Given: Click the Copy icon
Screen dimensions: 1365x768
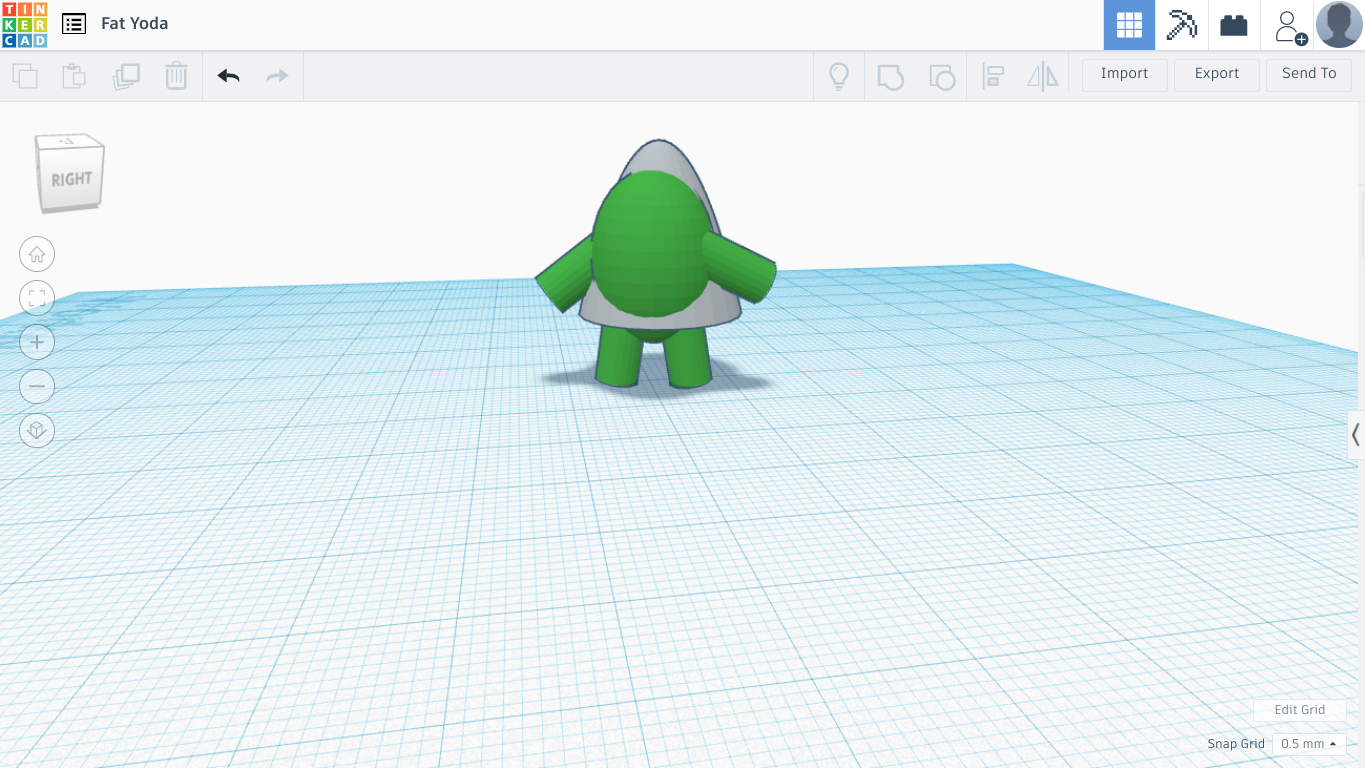Looking at the screenshot, I should [x=25, y=76].
